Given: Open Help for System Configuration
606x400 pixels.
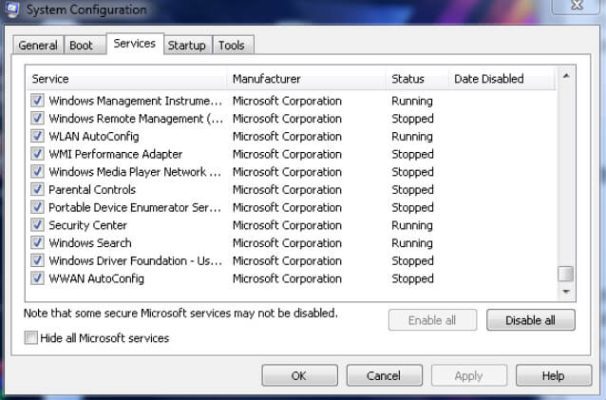Looking at the screenshot, I should [x=553, y=376].
